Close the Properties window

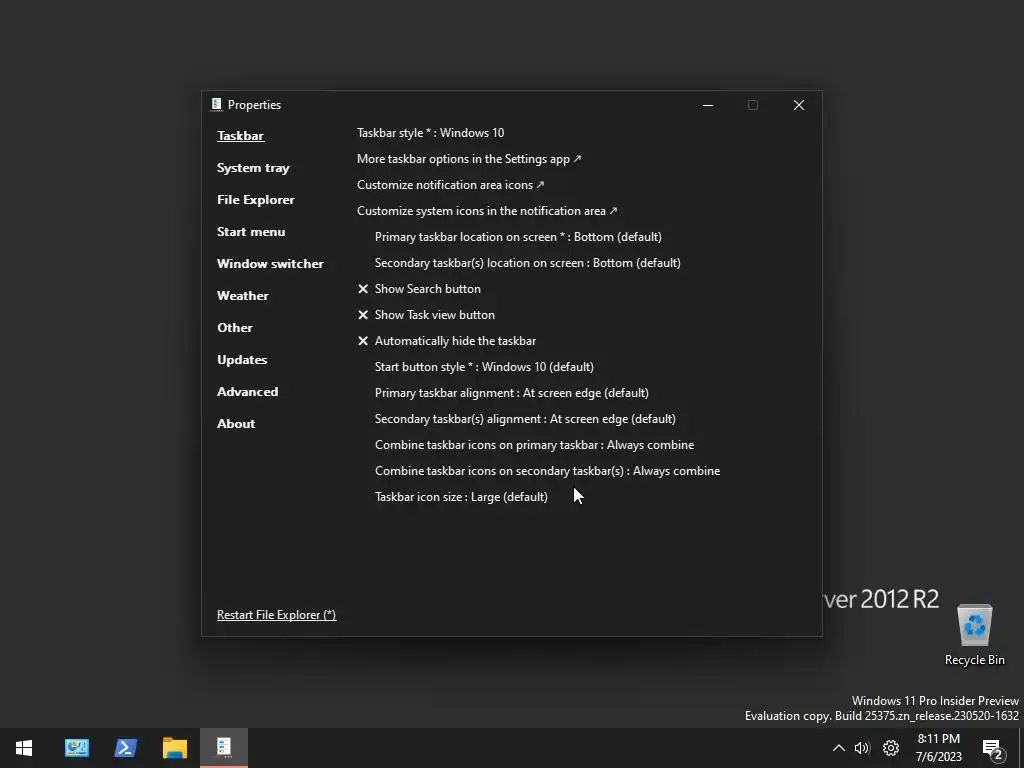point(799,105)
